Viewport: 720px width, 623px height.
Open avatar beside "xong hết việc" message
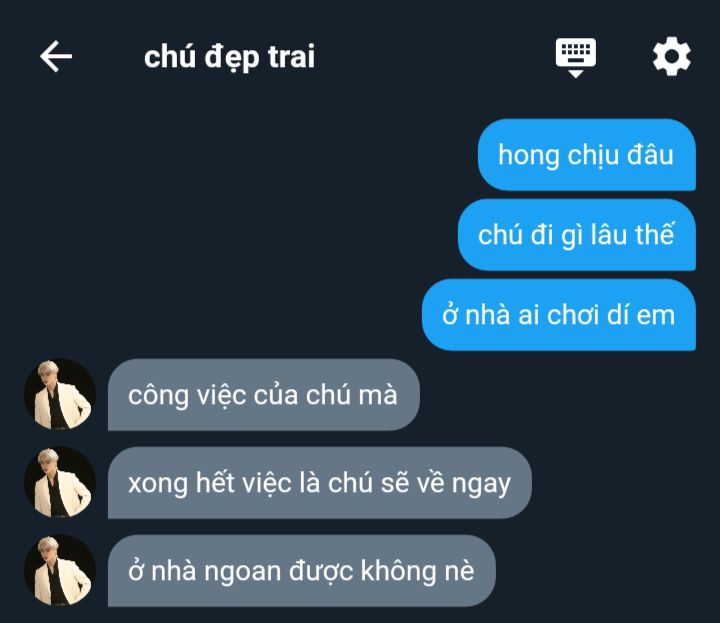[60, 483]
